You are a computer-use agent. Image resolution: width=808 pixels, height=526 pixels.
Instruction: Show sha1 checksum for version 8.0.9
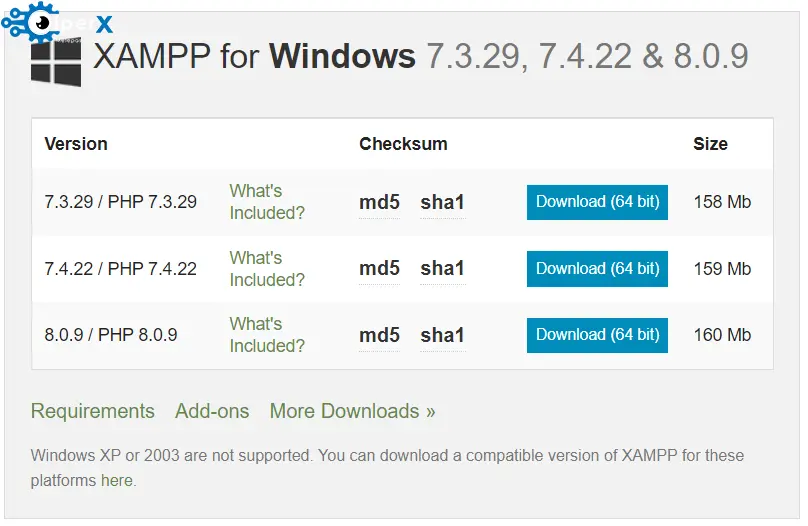[x=442, y=336]
